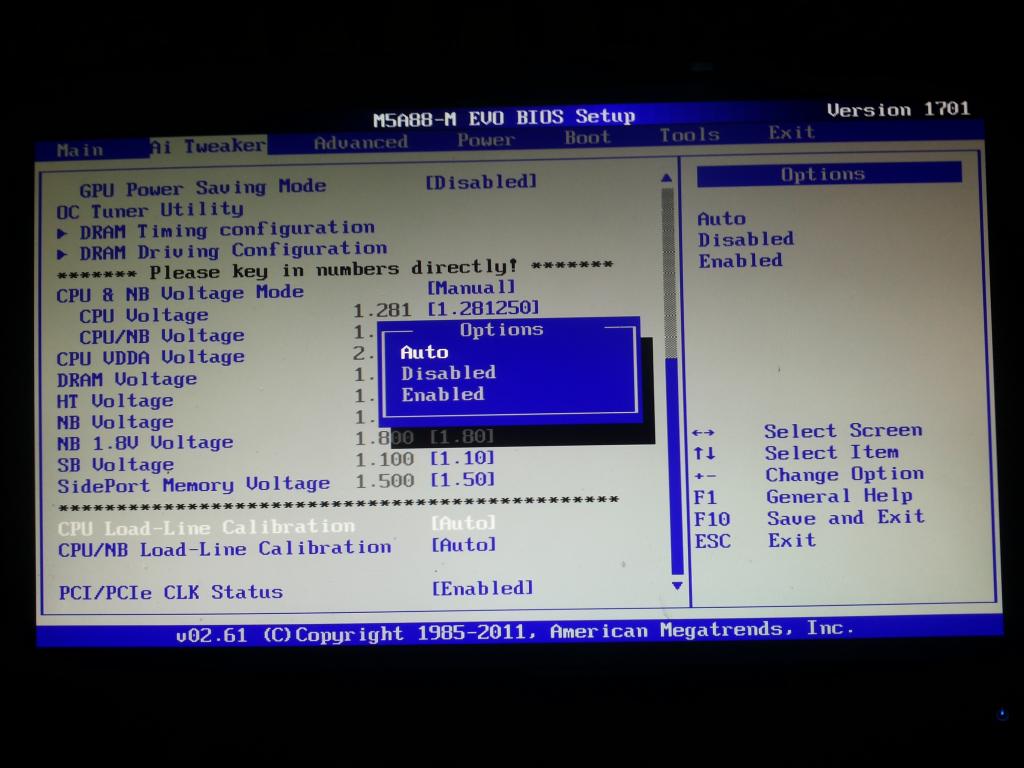Viewport: 1024px width, 768px height.
Task: Click Enabled in the right help panel
Action: click(741, 261)
